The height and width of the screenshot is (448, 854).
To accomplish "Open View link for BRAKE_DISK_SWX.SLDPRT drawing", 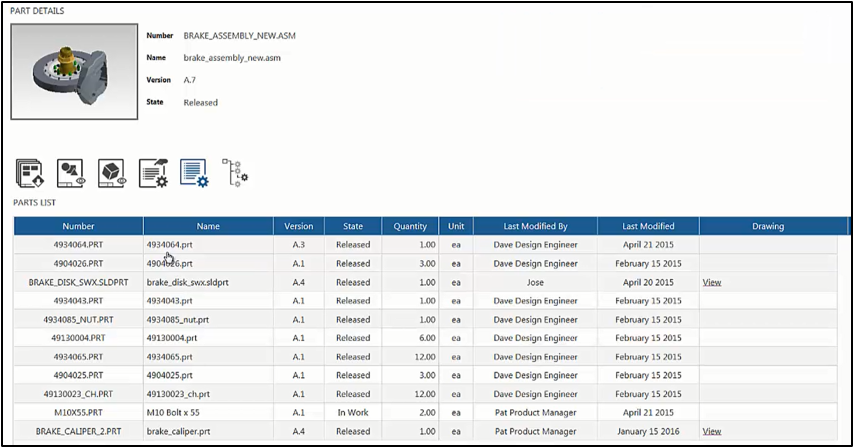I will click(712, 283).
